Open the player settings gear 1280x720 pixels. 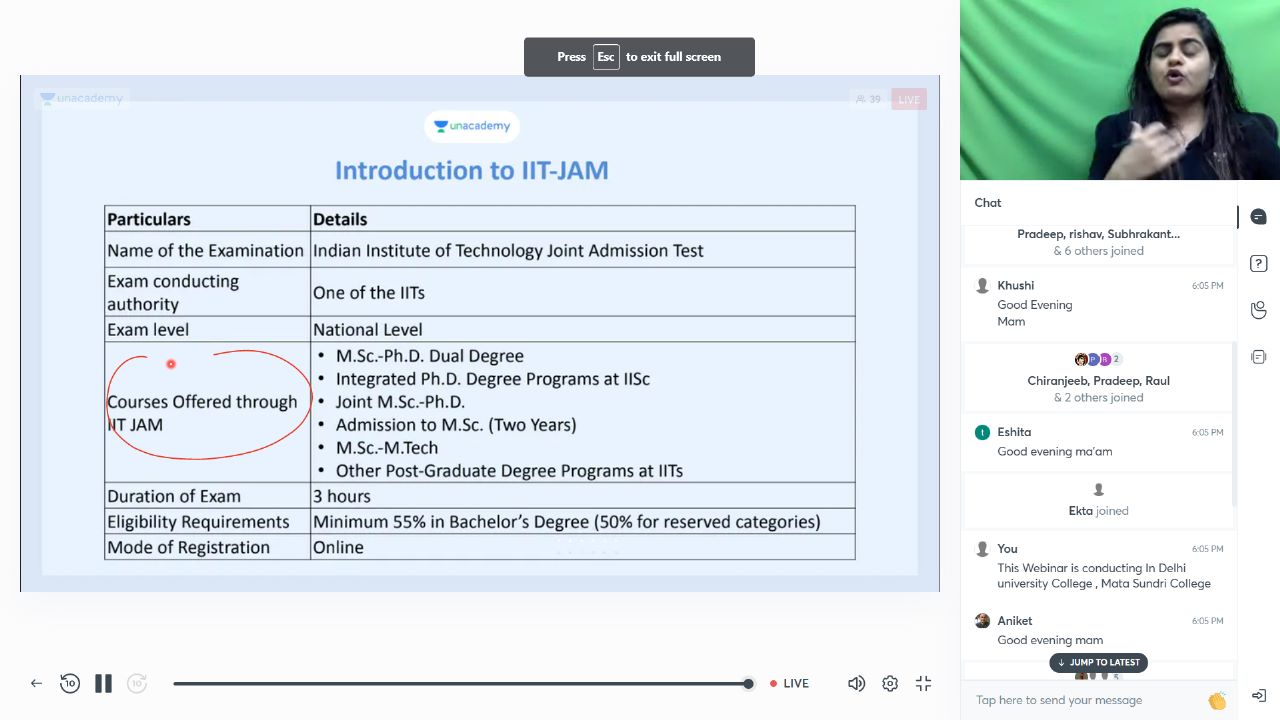890,683
